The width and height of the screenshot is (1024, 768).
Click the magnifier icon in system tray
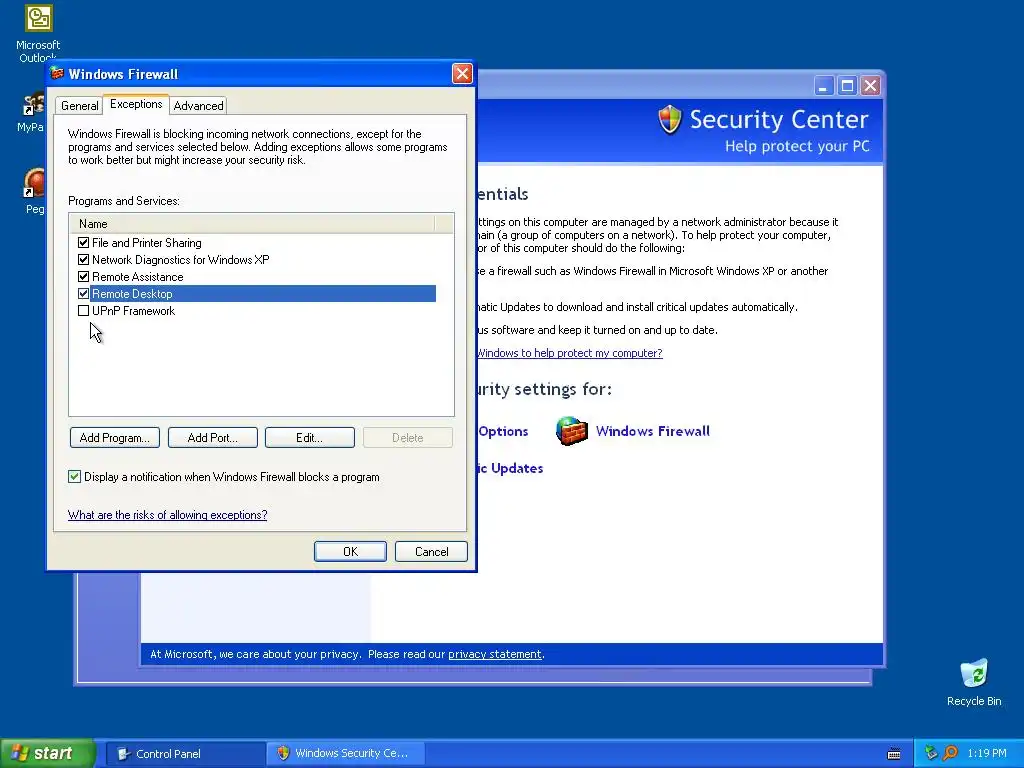(950, 753)
